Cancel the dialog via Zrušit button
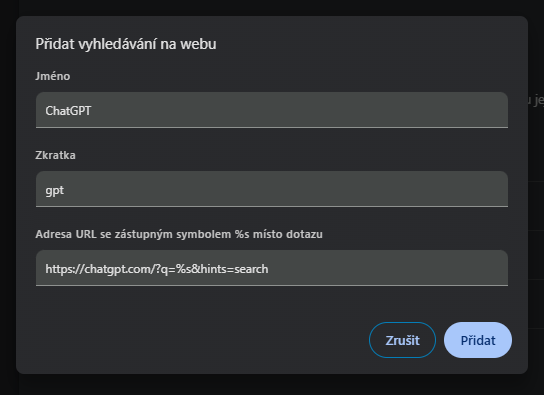 click(x=402, y=340)
